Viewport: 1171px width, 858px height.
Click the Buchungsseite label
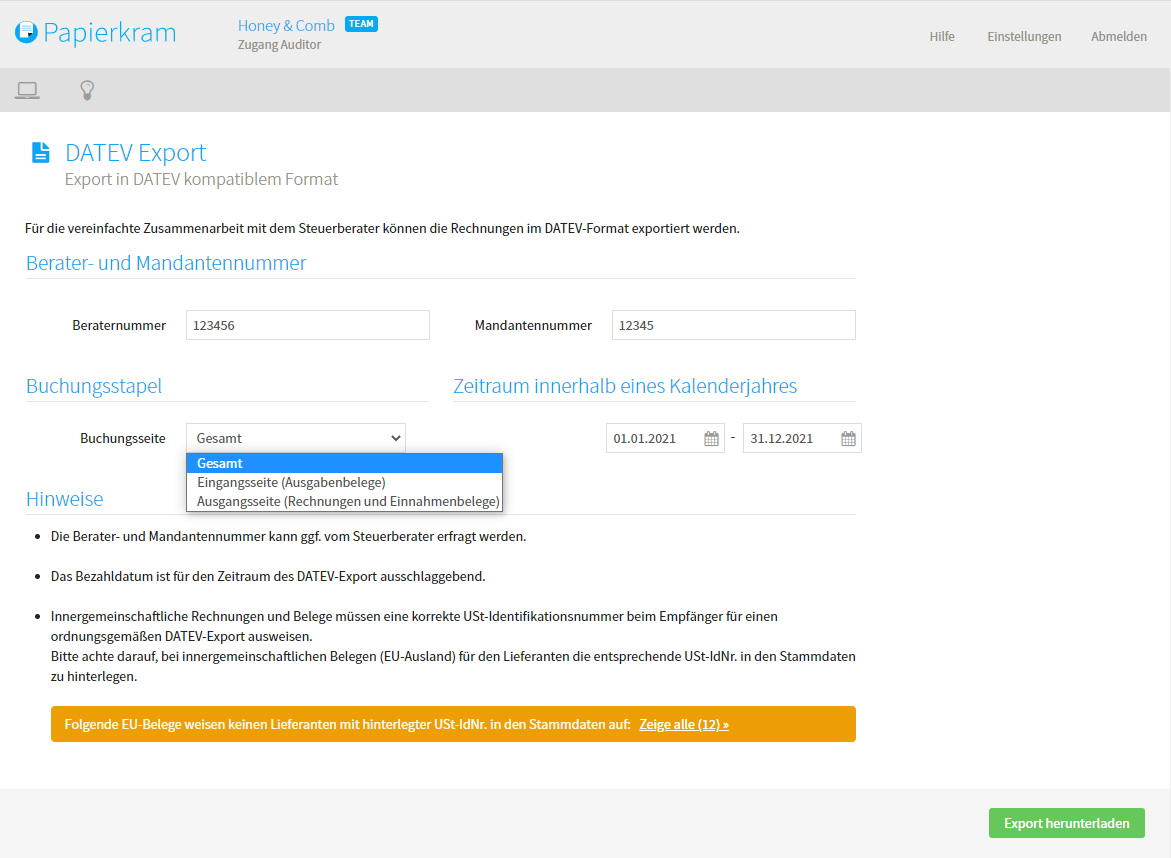pos(122,438)
